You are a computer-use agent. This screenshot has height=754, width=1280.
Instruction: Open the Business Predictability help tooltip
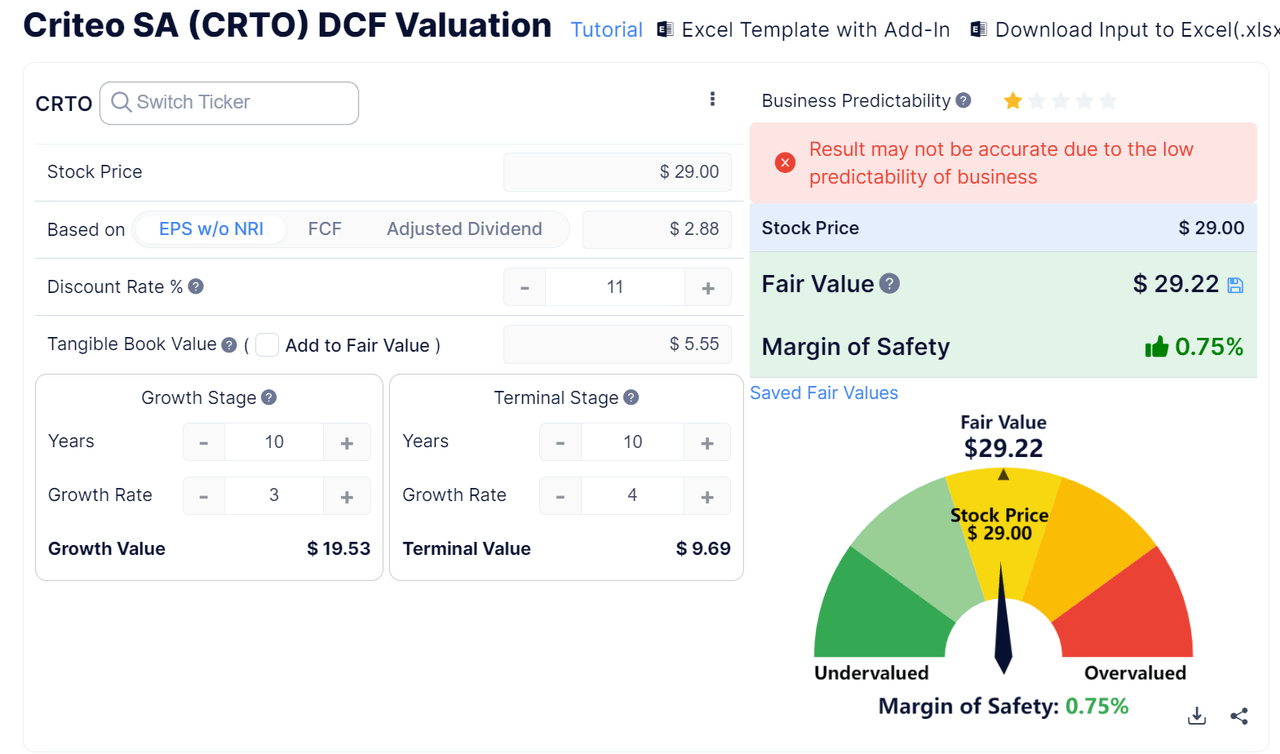pyautogui.click(x=962, y=100)
